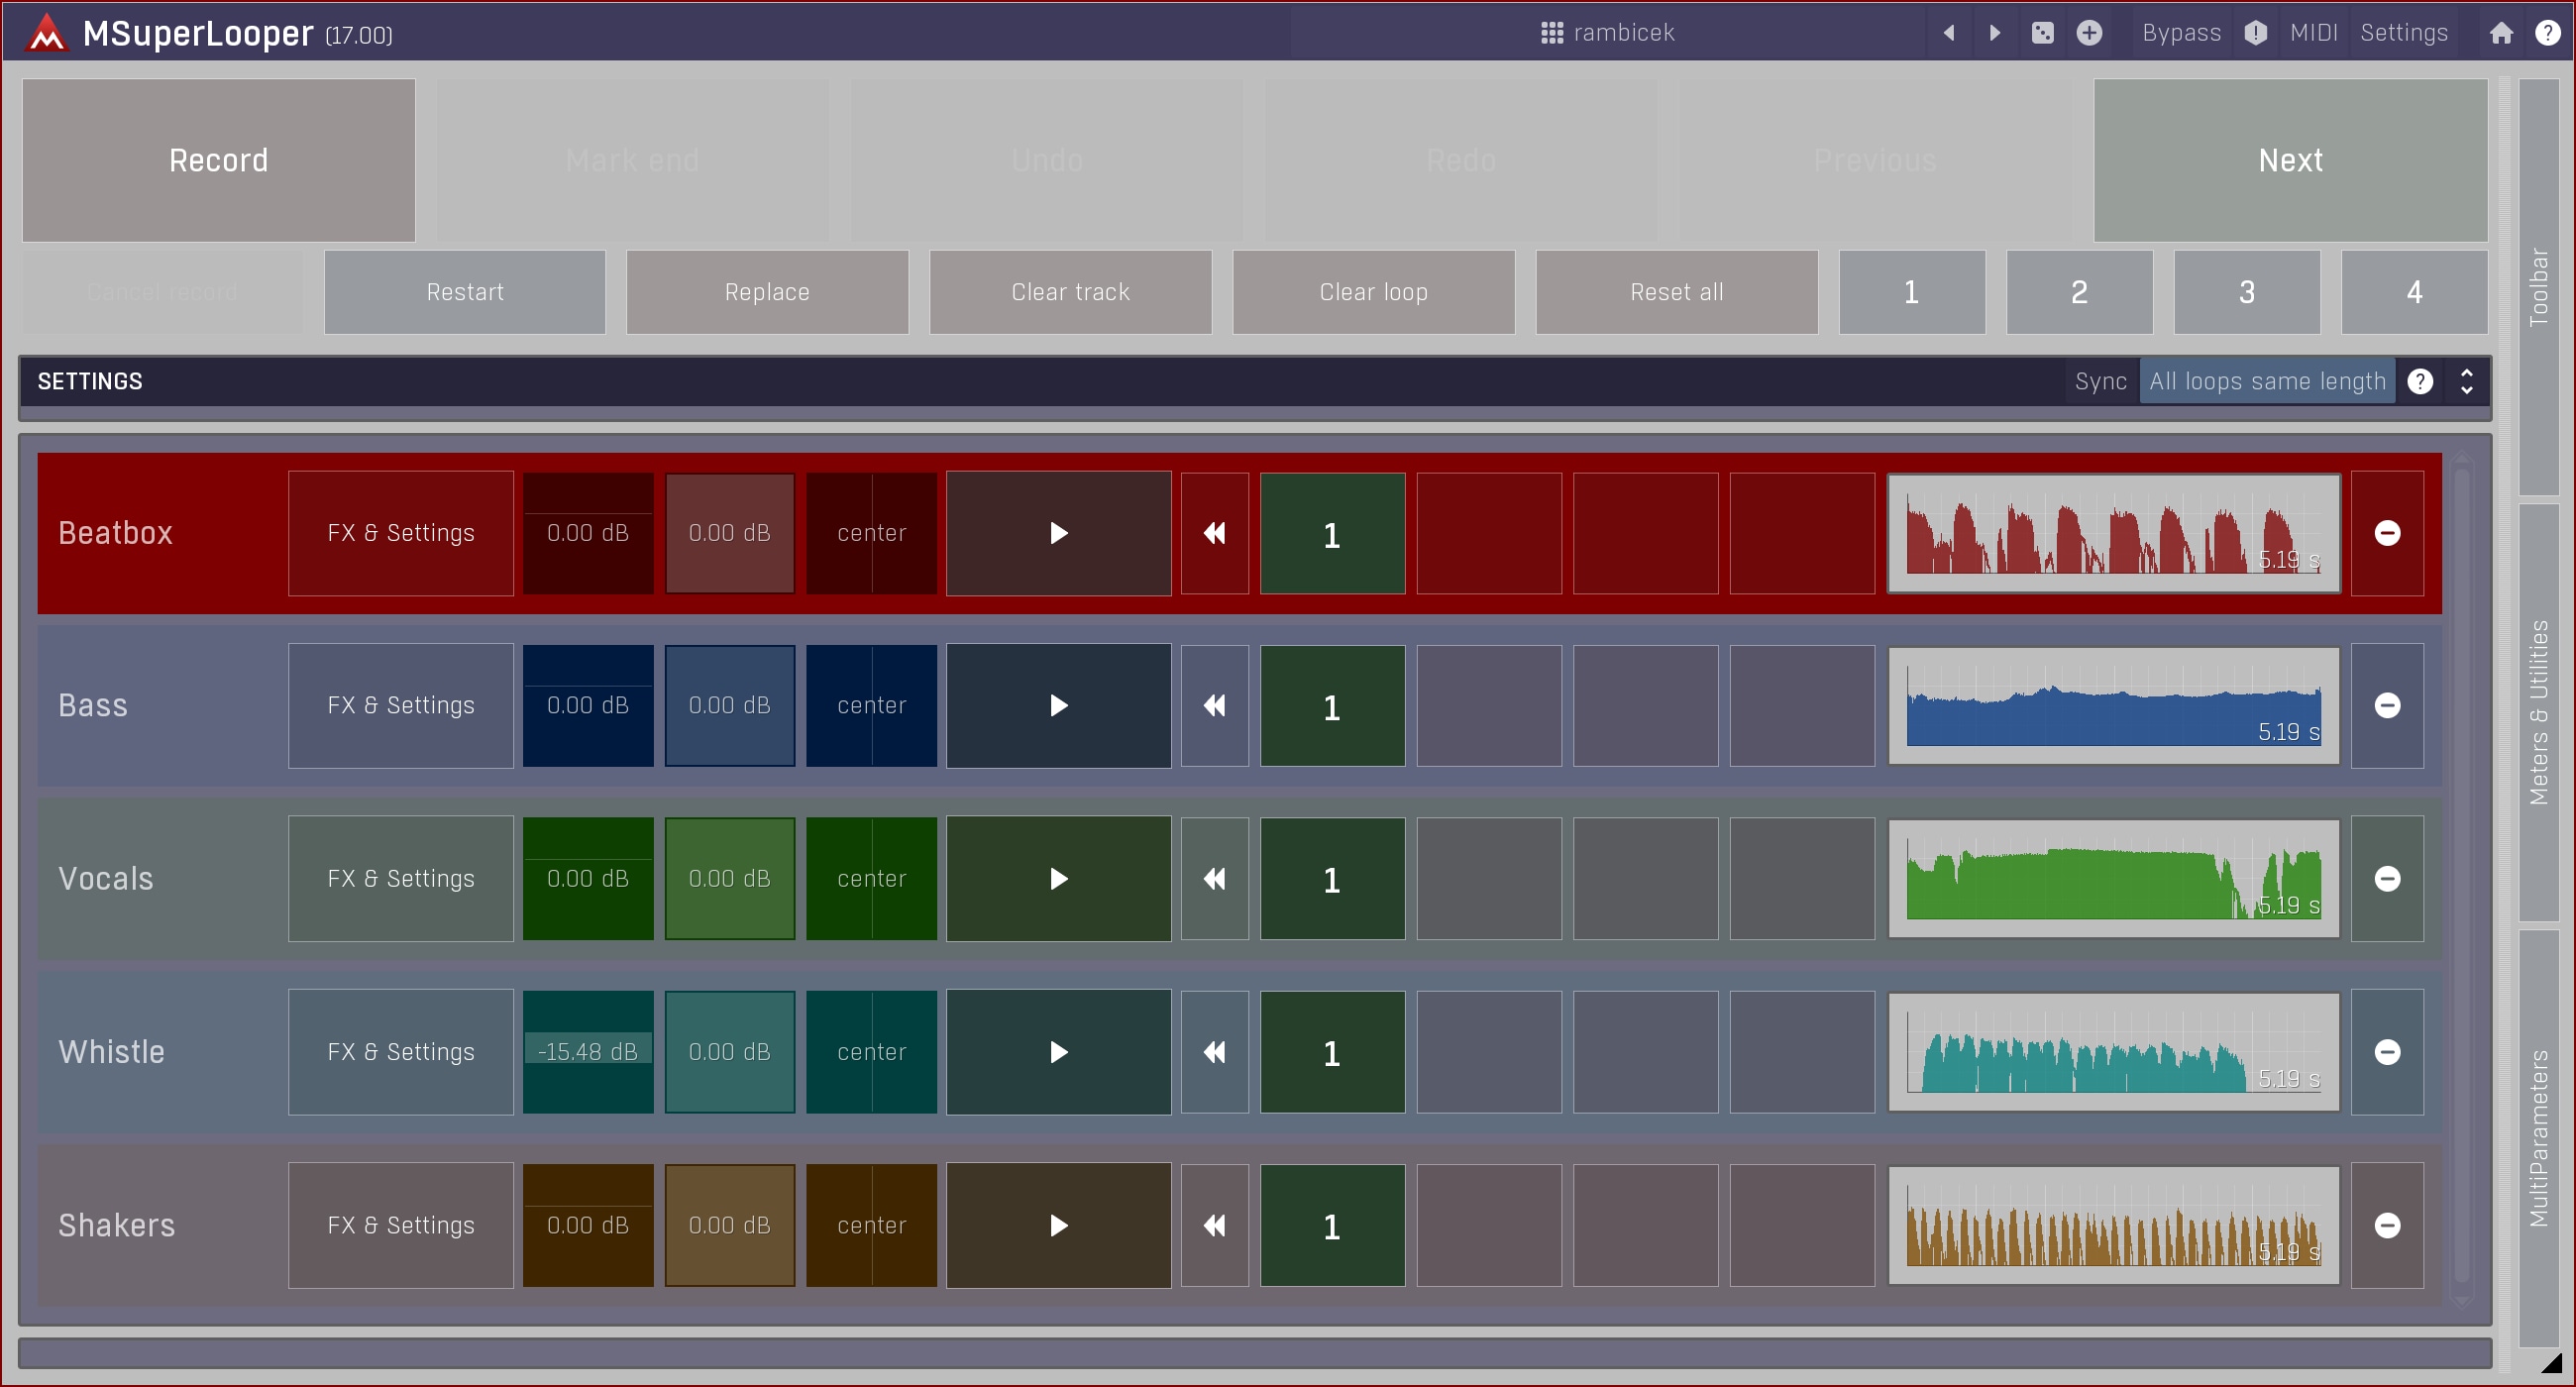Toggle loop 1 on Whistle track

point(1331,1052)
